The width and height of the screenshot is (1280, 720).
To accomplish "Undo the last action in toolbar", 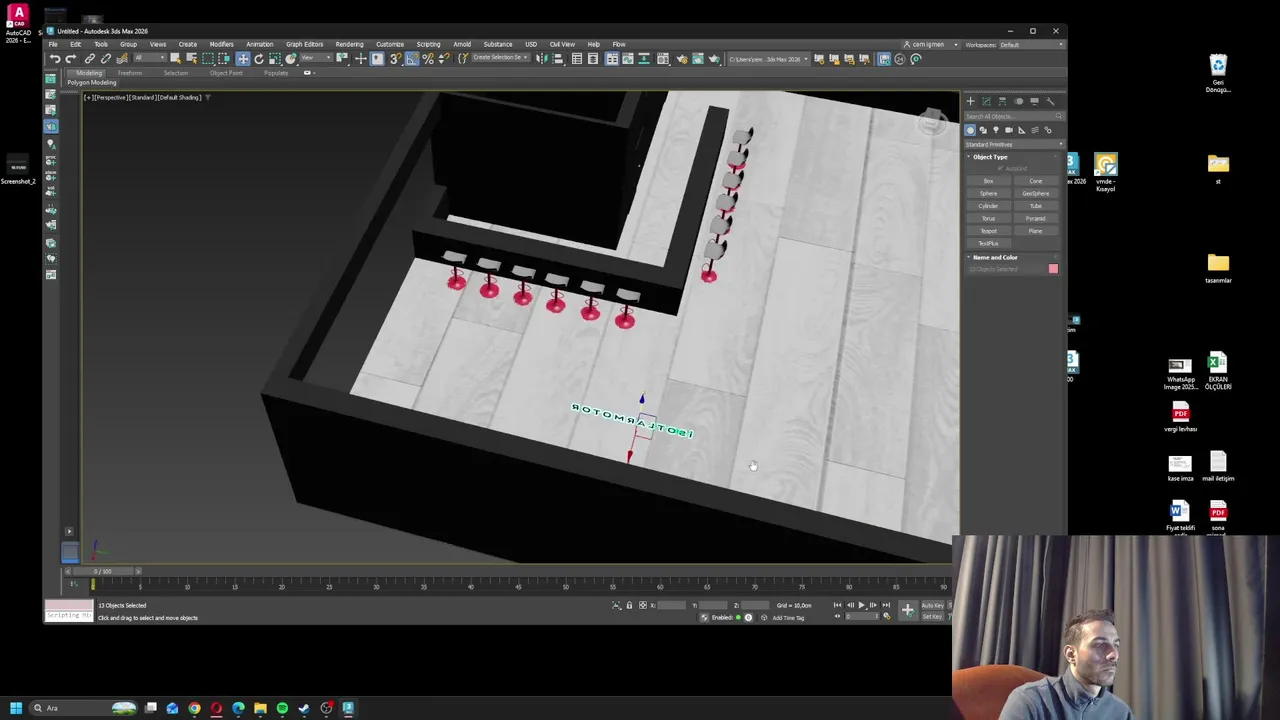I will 55,58.
